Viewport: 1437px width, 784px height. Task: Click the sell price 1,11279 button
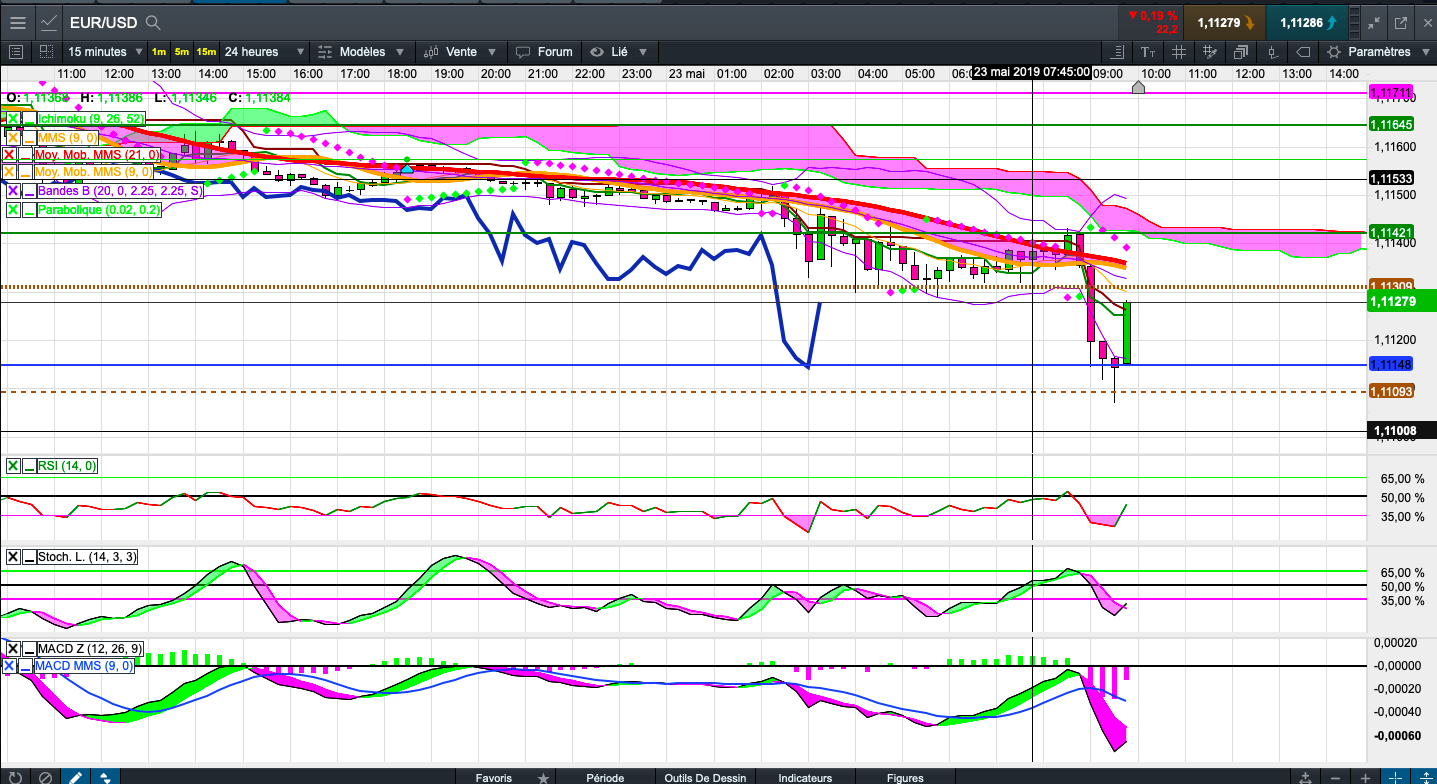point(1224,22)
